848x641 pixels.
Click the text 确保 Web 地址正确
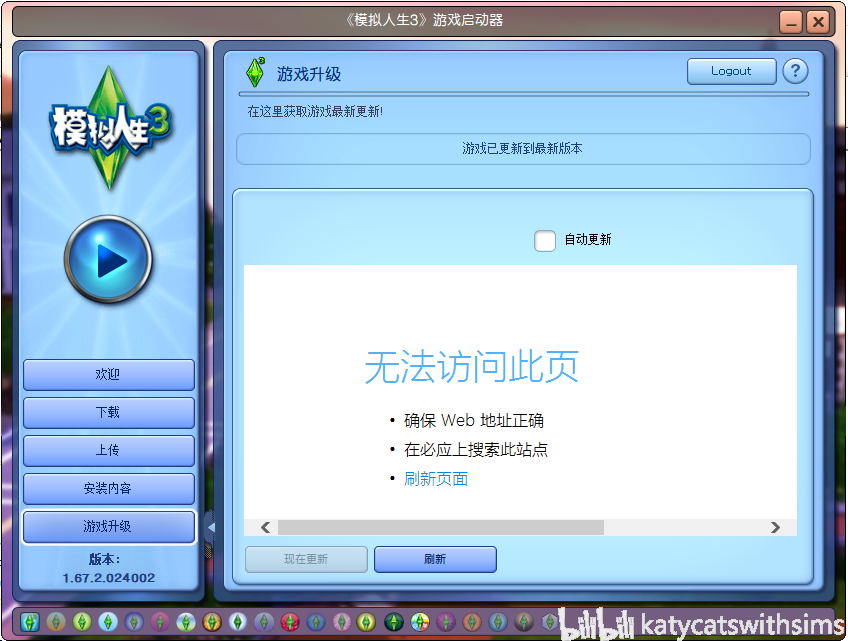pyautogui.click(x=474, y=420)
